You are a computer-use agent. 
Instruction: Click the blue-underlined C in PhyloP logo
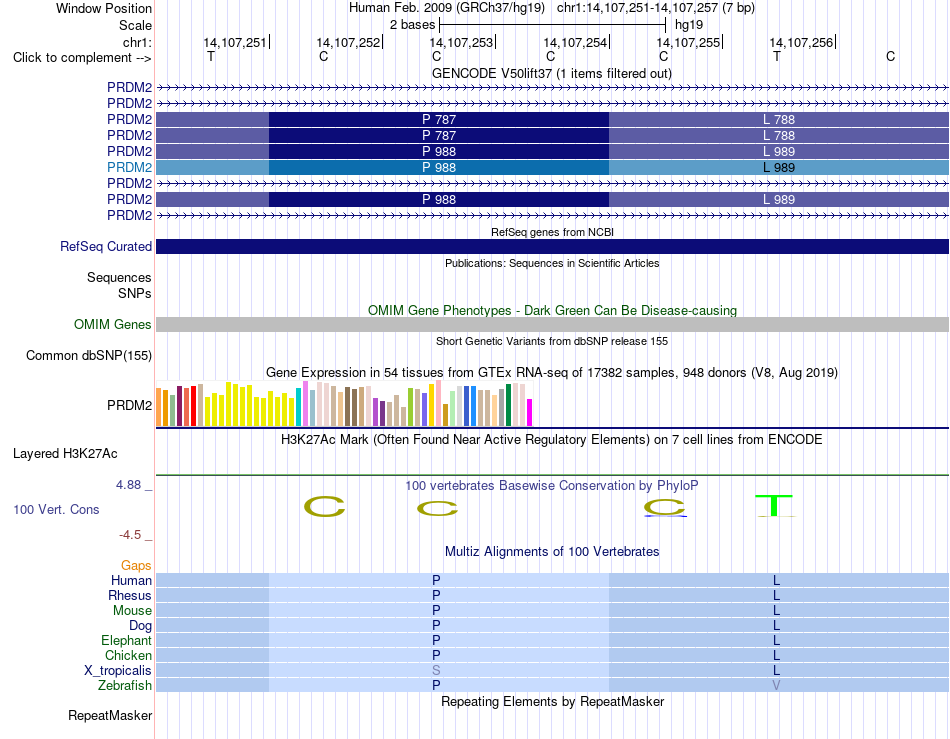pos(665,507)
